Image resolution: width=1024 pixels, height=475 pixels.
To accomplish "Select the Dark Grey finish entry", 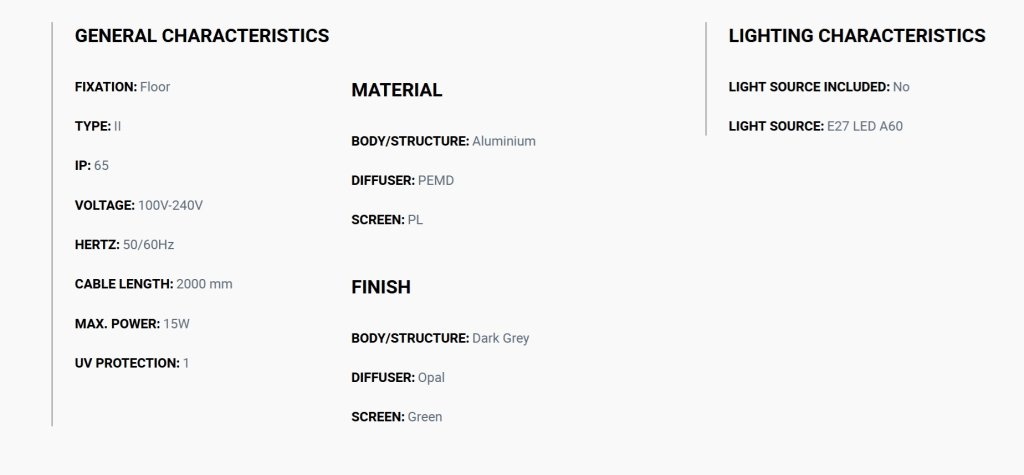I will coord(440,338).
